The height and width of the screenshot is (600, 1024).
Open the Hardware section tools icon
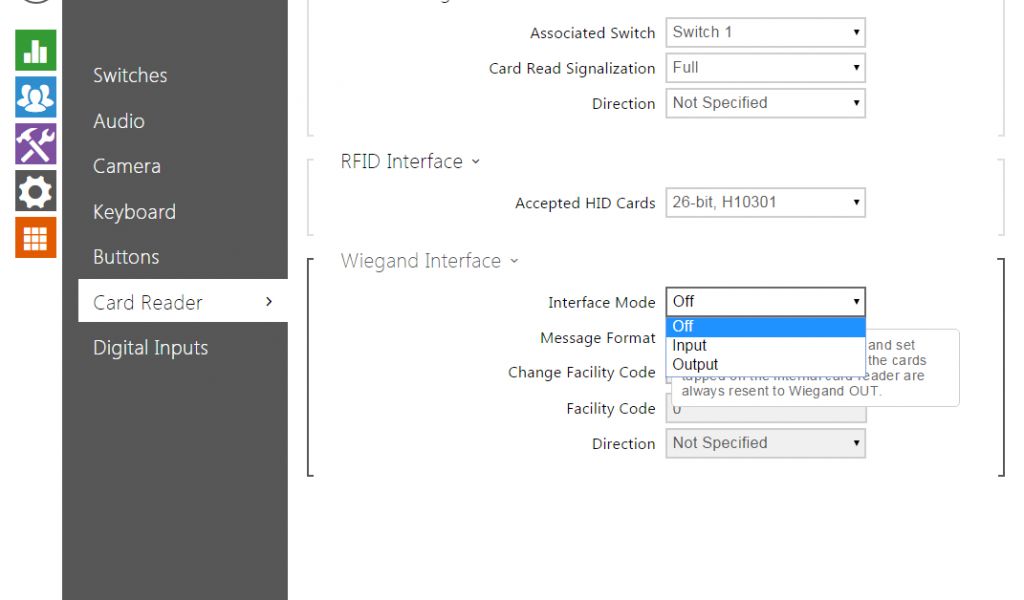pos(35,144)
